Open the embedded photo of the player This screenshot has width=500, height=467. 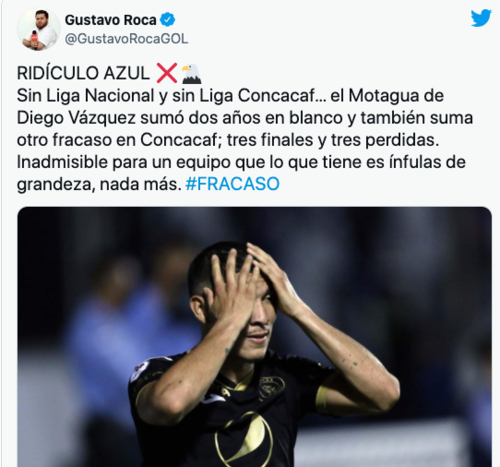[254, 337]
